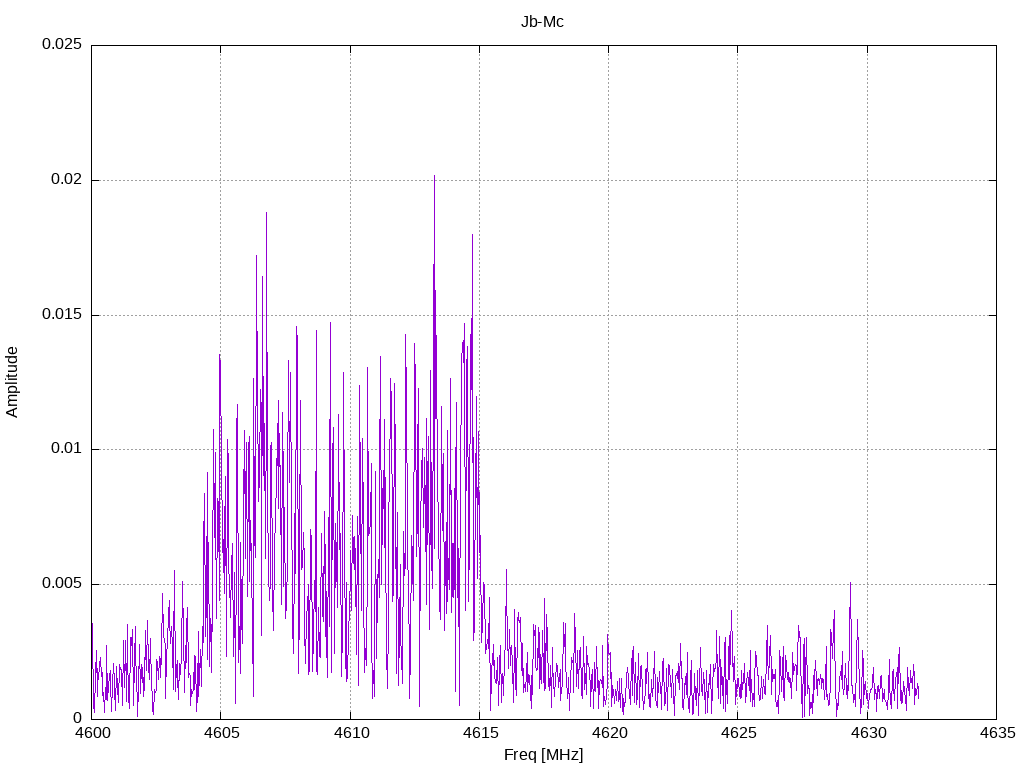The height and width of the screenshot is (768, 1024).
Task: Select the 4635 x-axis tick label
Action: pyautogui.click(x=996, y=733)
